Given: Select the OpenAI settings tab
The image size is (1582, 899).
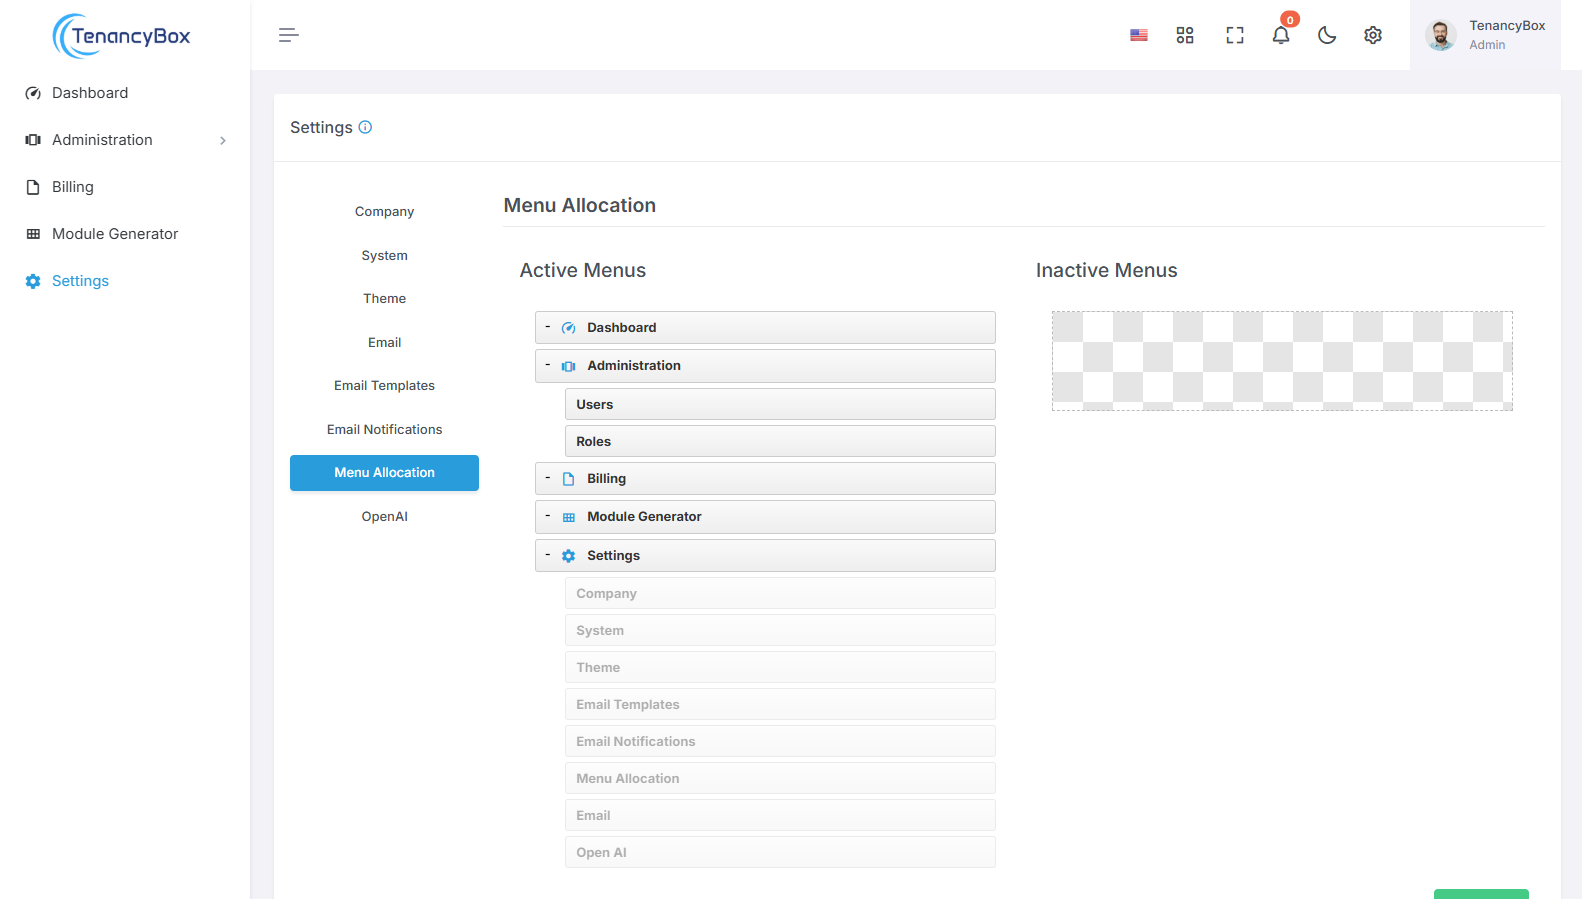Looking at the screenshot, I should 384,517.
